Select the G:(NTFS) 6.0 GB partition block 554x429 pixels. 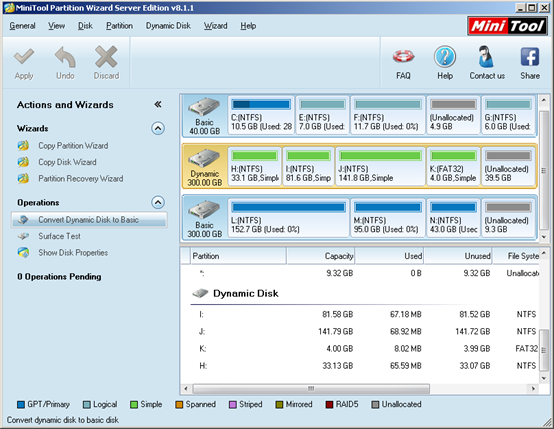coord(508,115)
